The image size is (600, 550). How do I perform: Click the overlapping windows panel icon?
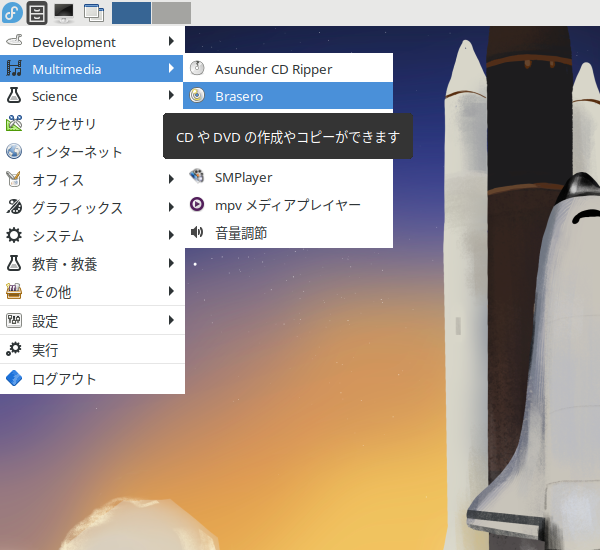94,13
